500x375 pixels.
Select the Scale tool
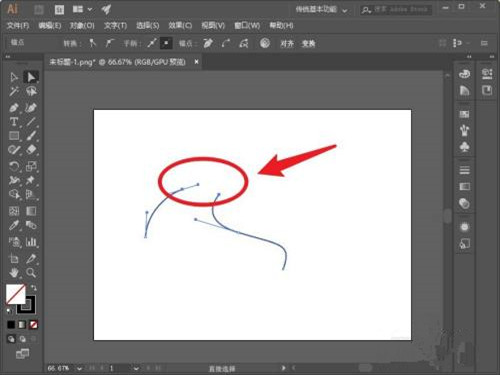pos(31,166)
